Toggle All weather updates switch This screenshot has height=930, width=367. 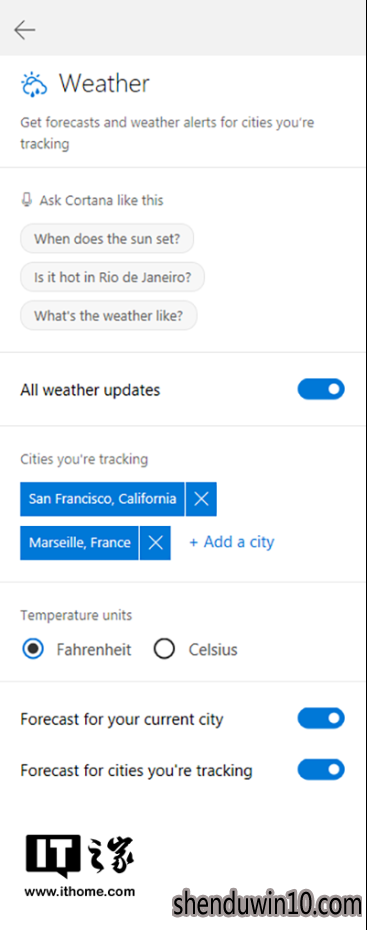point(321,389)
